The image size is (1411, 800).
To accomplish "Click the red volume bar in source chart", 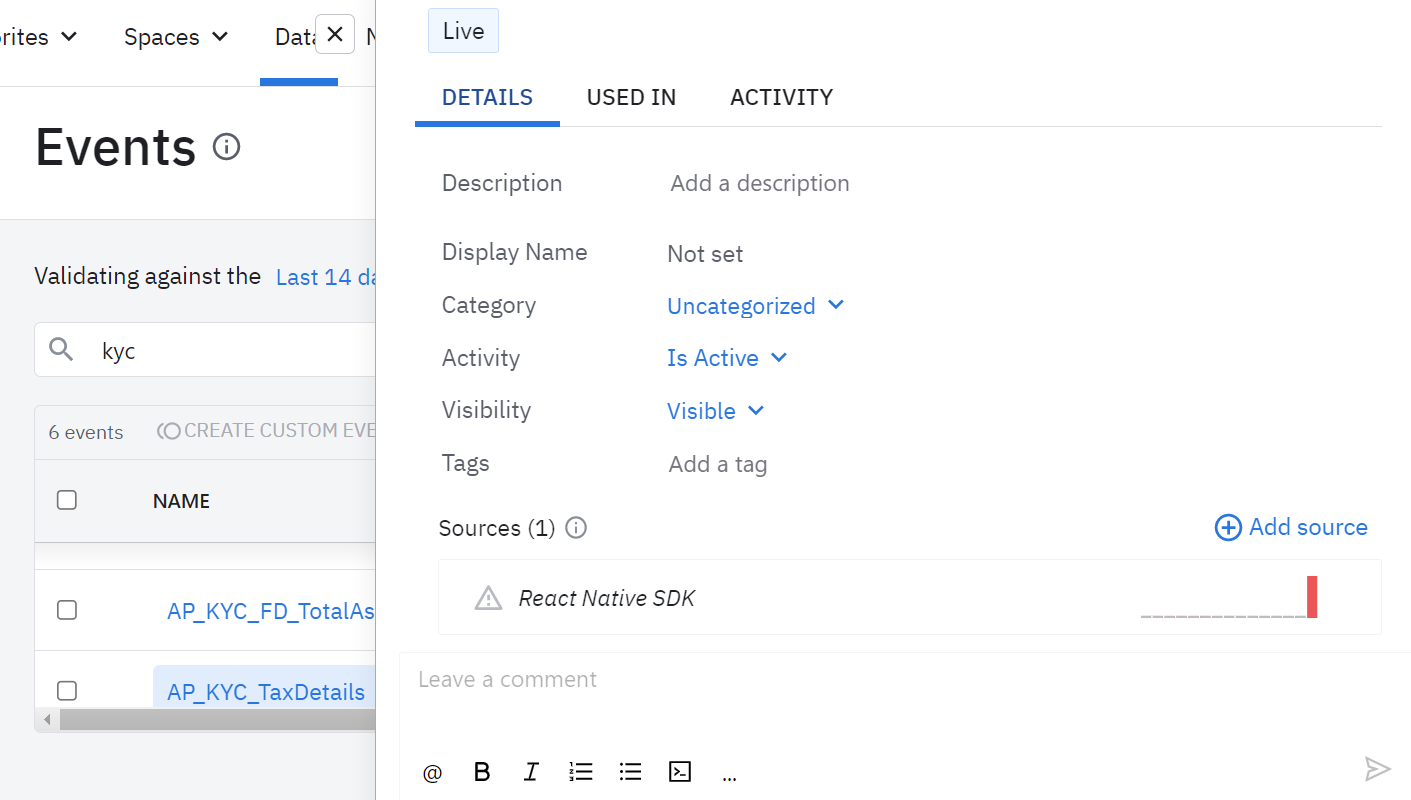I will 1312,597.
